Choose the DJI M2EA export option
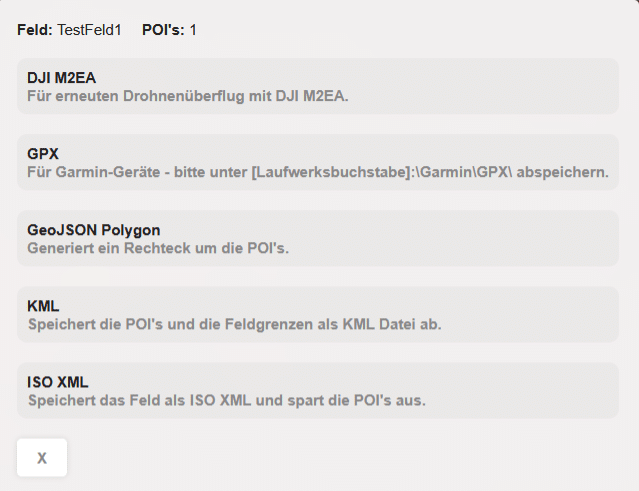The width and height of the screenshot is (639, 491). click(x=318, y=86)
